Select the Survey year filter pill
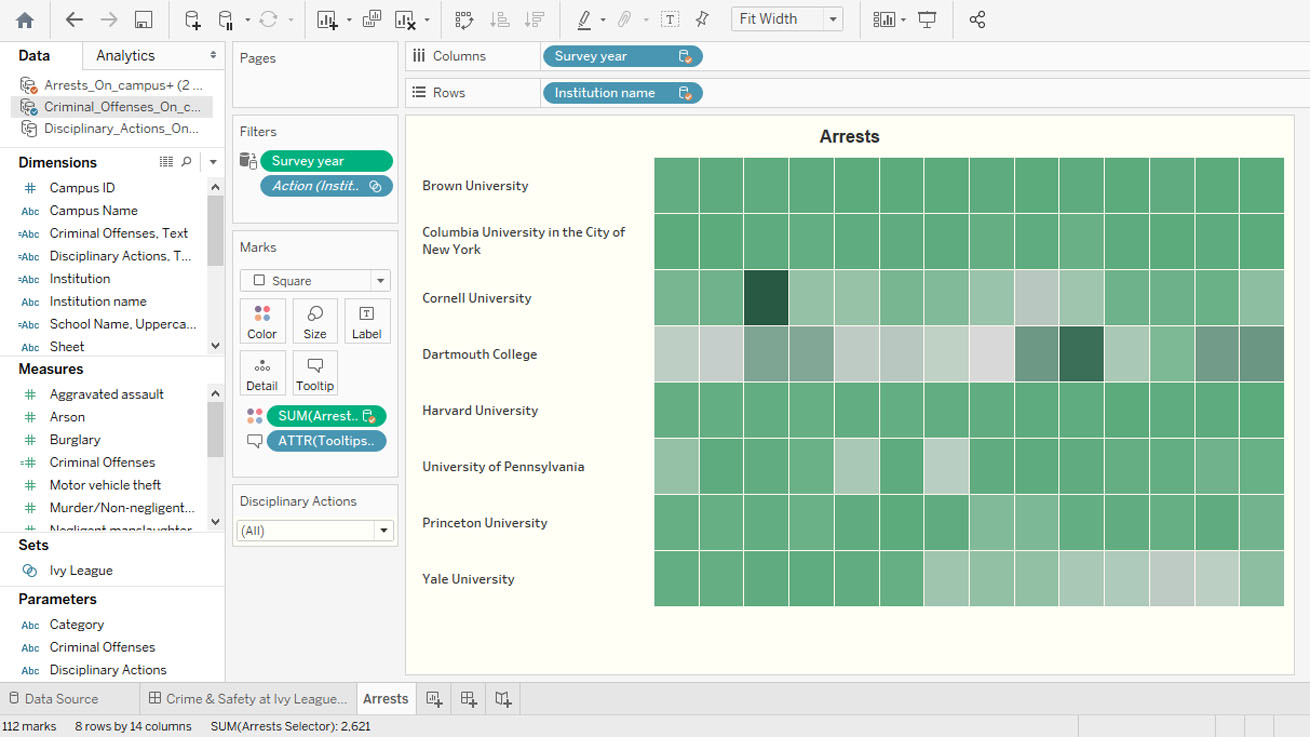The height and width of the screenshot is (737, 1310). 326,161
